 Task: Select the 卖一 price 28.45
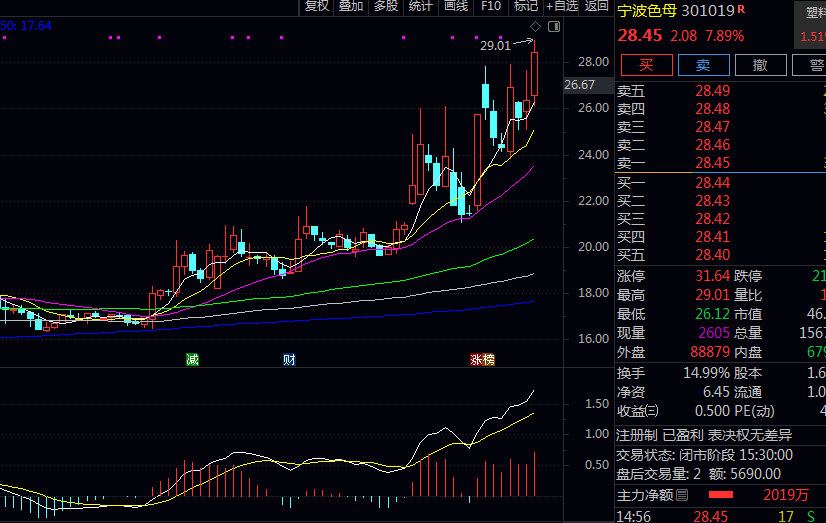712,163
